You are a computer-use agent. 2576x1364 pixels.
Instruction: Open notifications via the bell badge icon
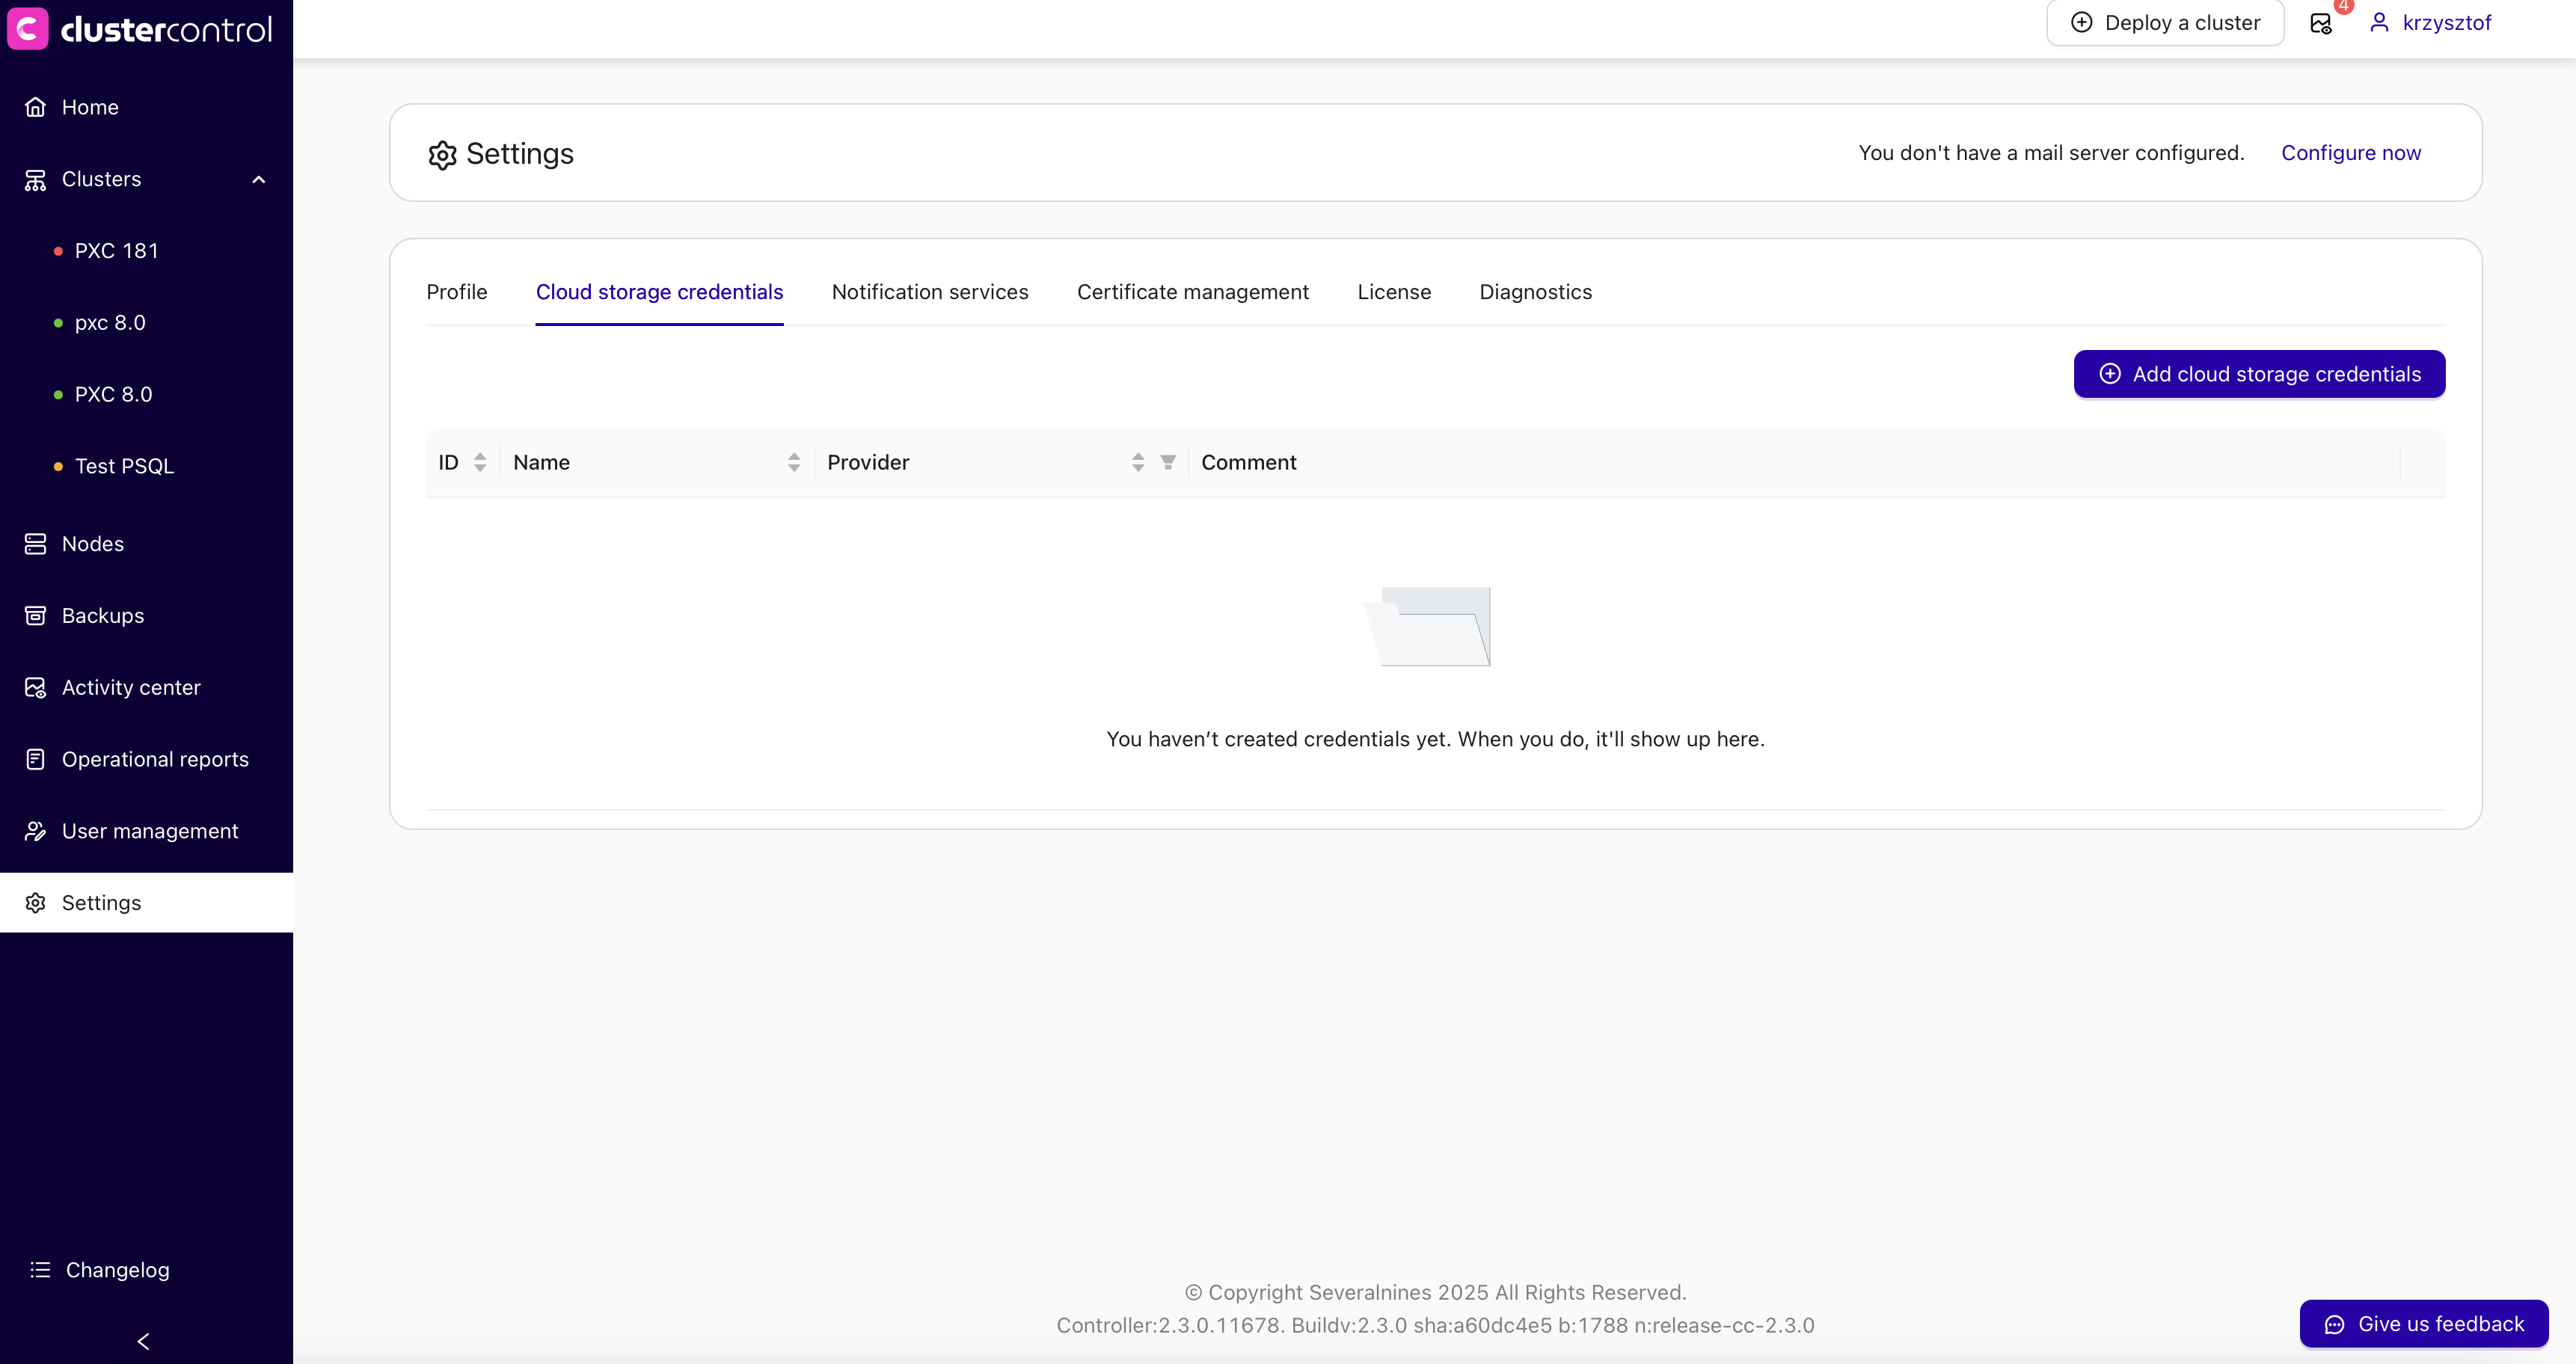tap(2322, 22)
